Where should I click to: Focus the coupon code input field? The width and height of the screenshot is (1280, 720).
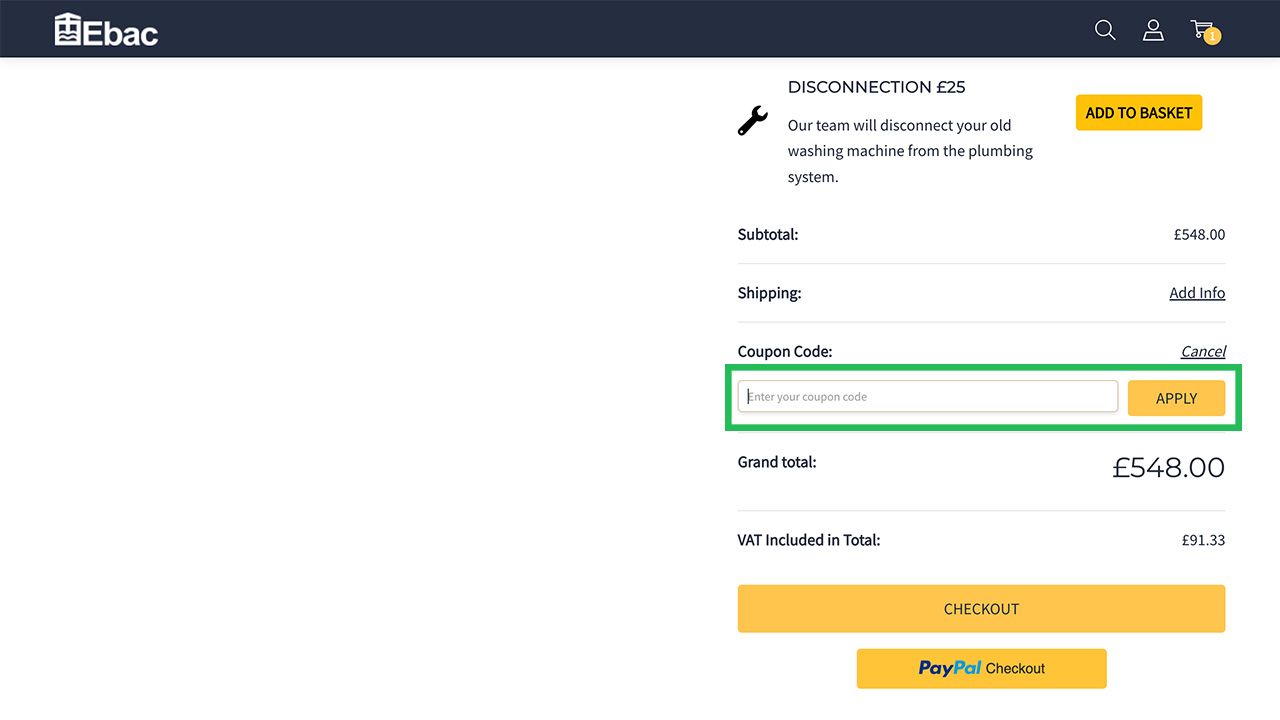point(927,397)
